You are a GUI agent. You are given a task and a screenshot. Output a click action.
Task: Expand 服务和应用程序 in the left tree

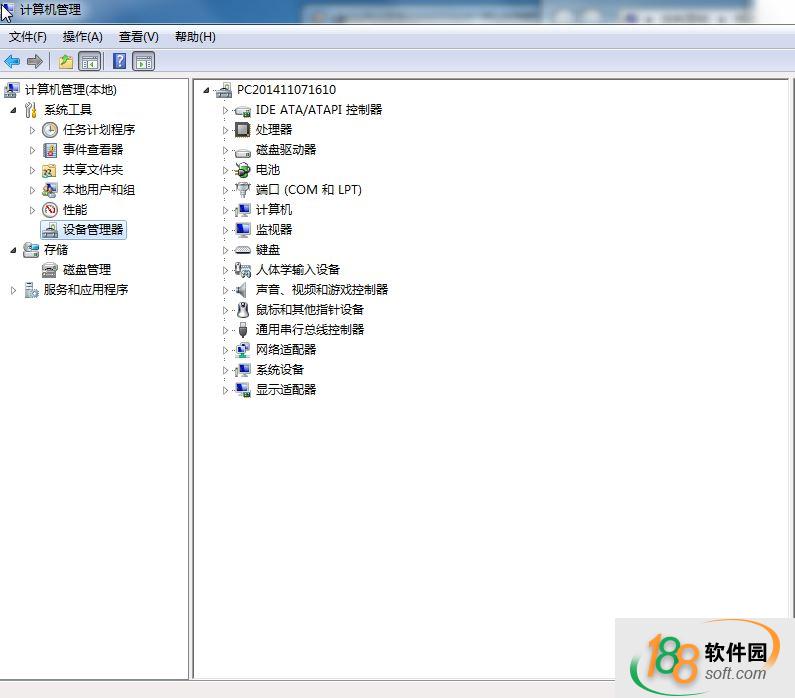(x=13, y=290)
